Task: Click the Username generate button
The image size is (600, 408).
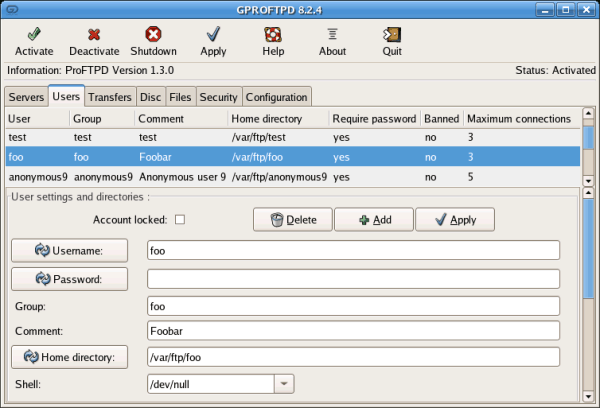Action: tap(70, 250)
